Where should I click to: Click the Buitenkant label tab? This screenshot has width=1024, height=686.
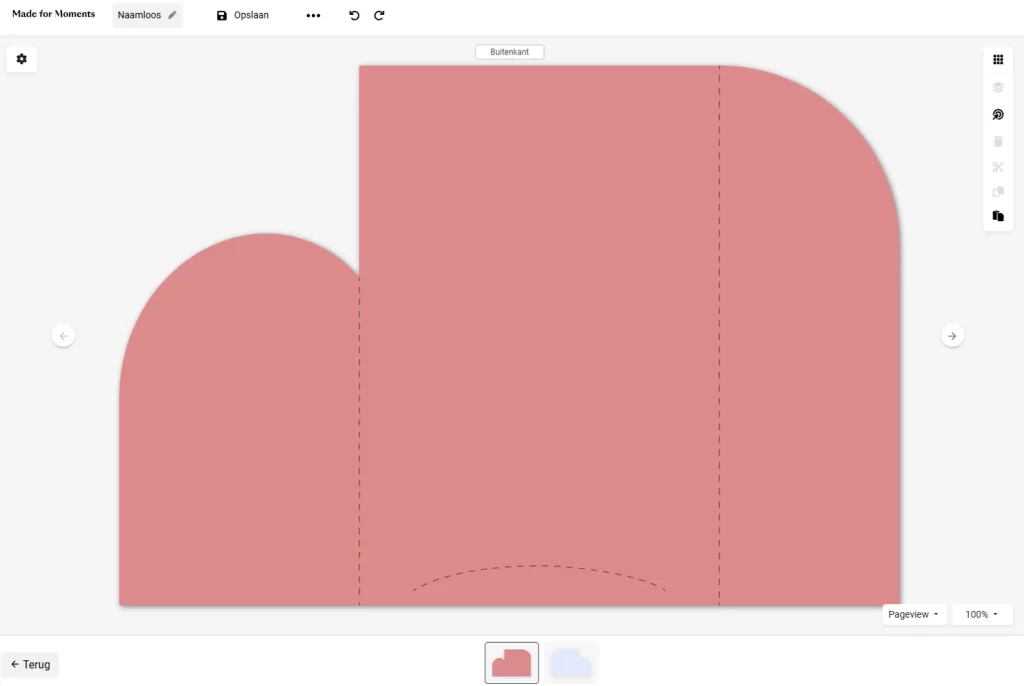[509, 52]
